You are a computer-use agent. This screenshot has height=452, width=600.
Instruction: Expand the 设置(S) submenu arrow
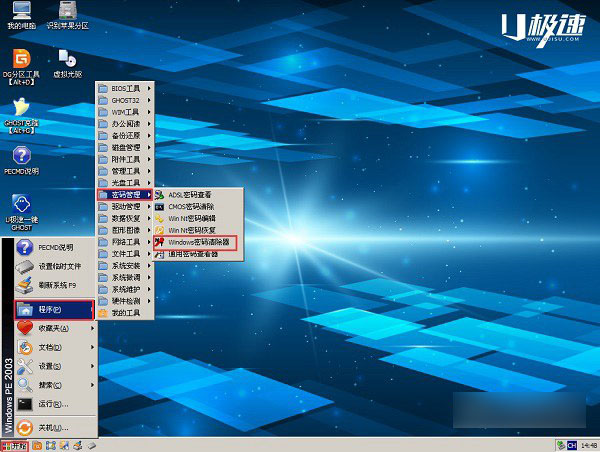coord(92,366)
